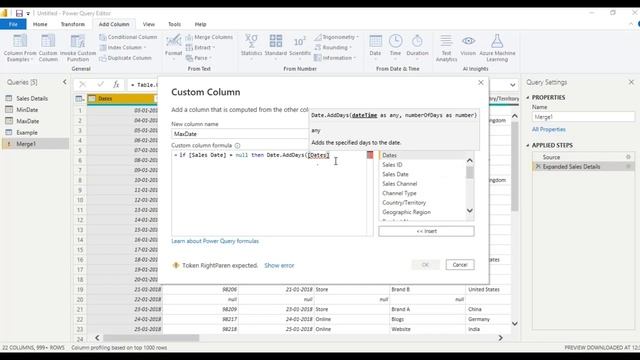640x360 pixels.
Task: Open gear settings for Source step
Action: pyautogui.click(x=628, y=157)
